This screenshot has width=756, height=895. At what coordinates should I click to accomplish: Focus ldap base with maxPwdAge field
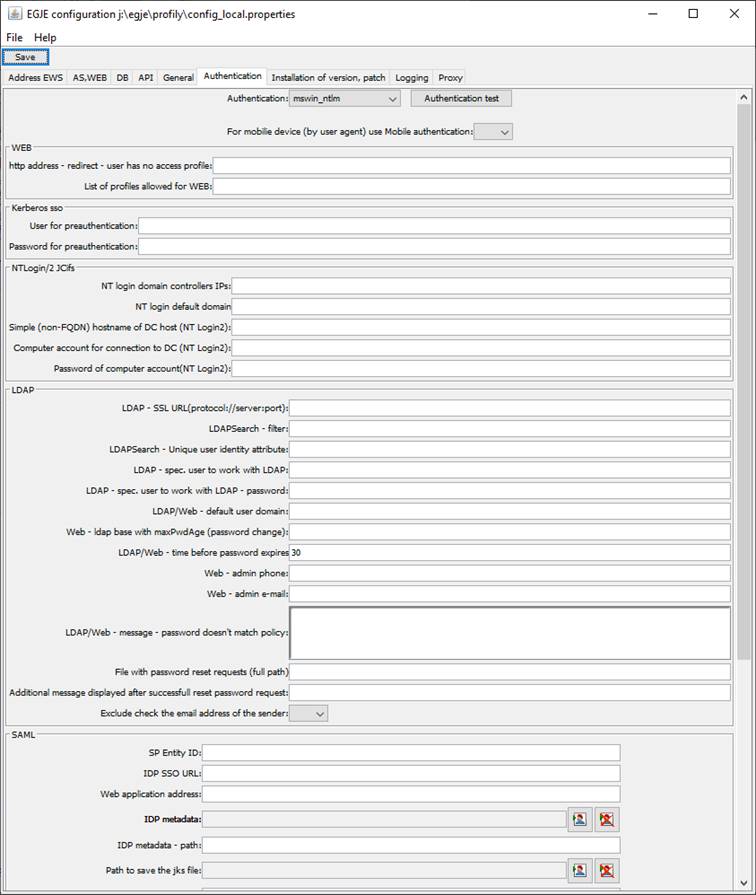tap(510, 532)
